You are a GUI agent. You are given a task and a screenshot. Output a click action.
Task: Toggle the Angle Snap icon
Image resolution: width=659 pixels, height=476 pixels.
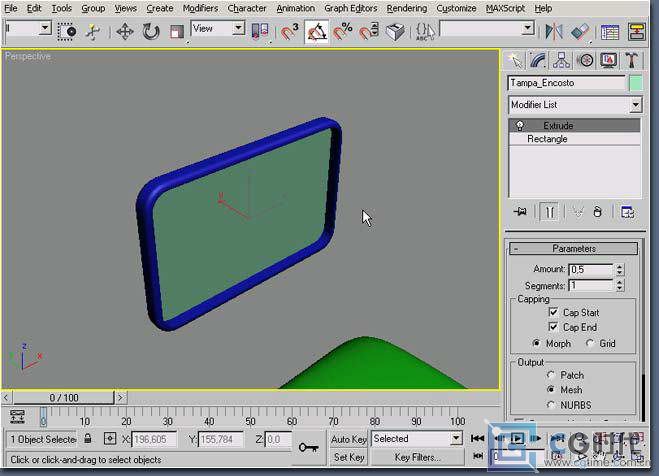click(x=316, y=32)
